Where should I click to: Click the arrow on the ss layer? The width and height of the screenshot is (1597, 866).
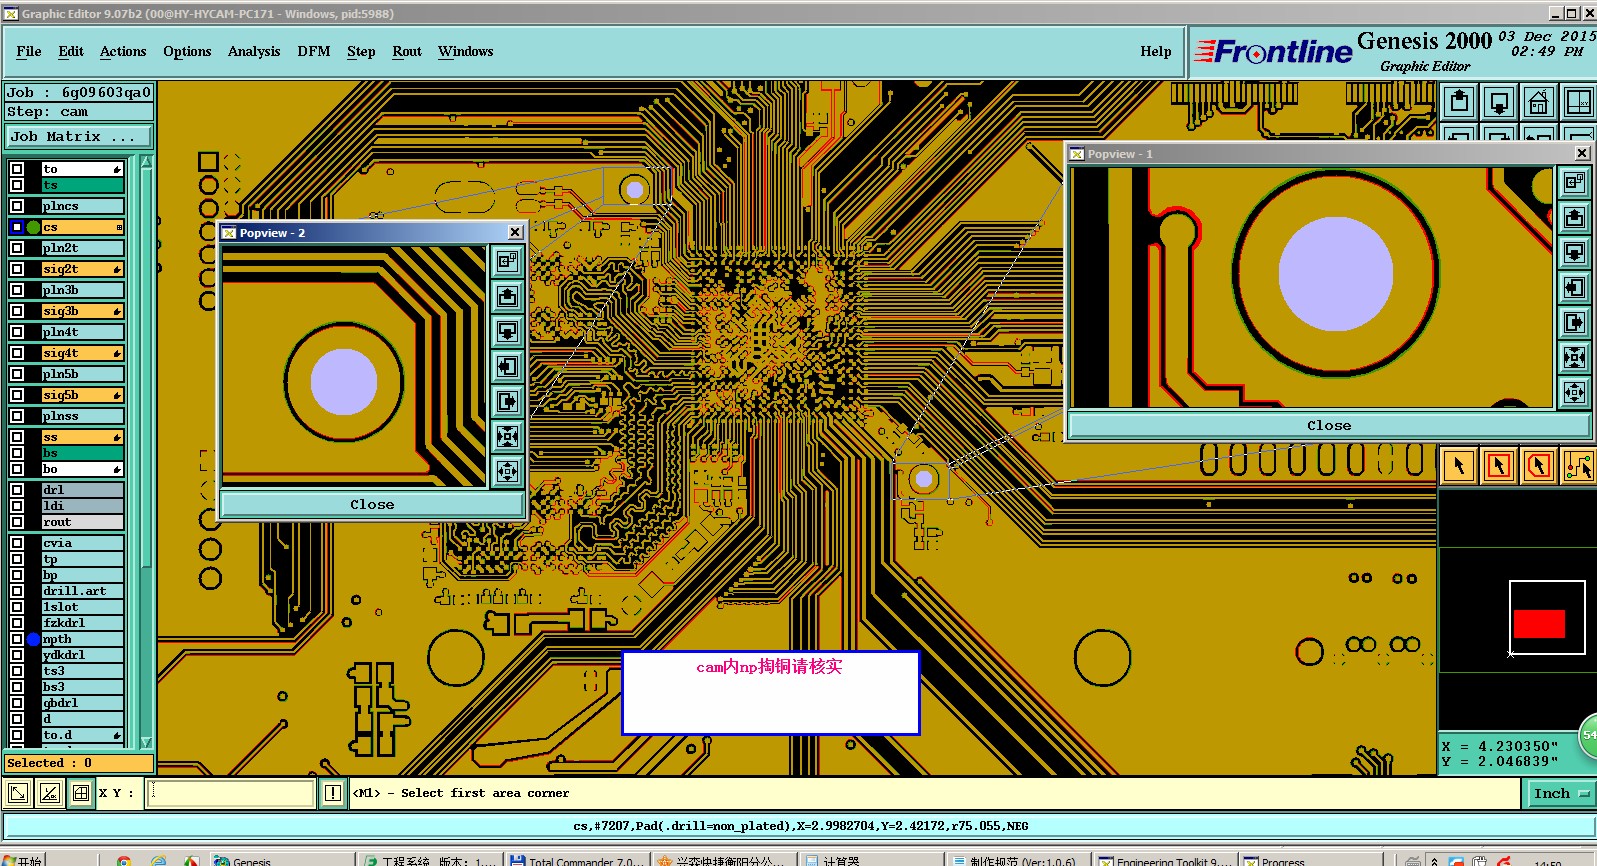click(x=118, y=437)
